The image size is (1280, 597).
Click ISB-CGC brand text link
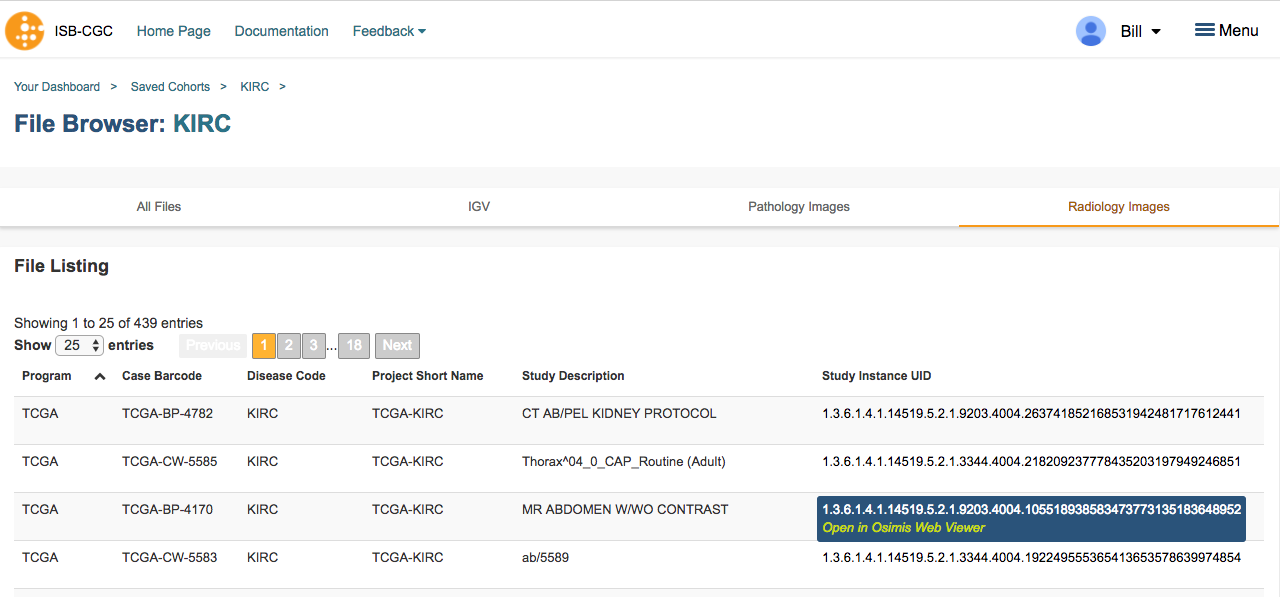click(84, 31)
